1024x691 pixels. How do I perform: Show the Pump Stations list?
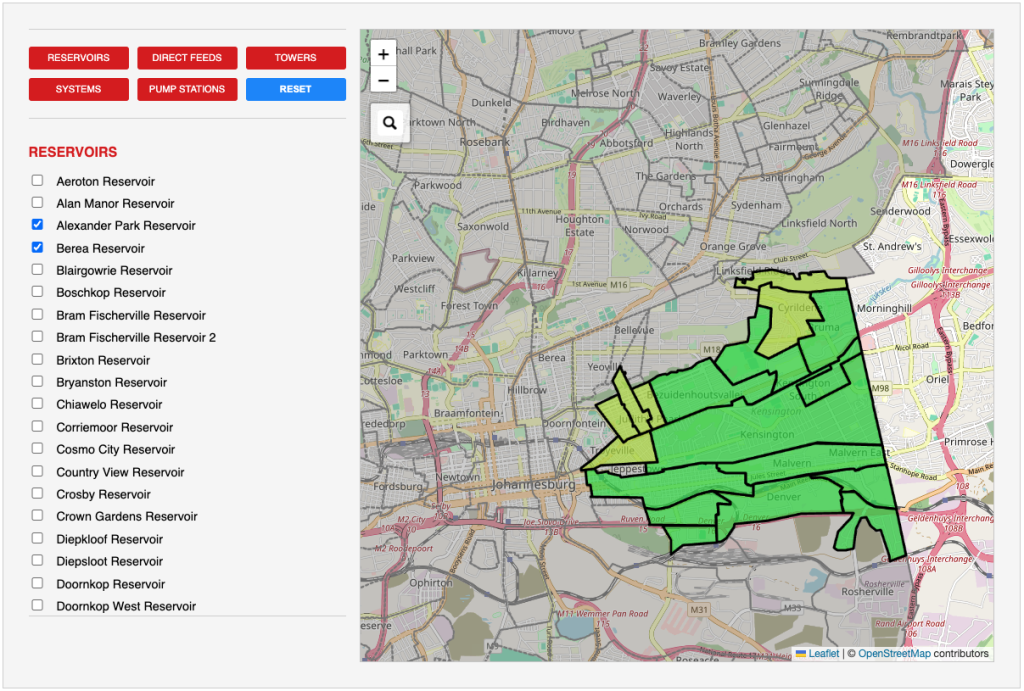point(187,89)
